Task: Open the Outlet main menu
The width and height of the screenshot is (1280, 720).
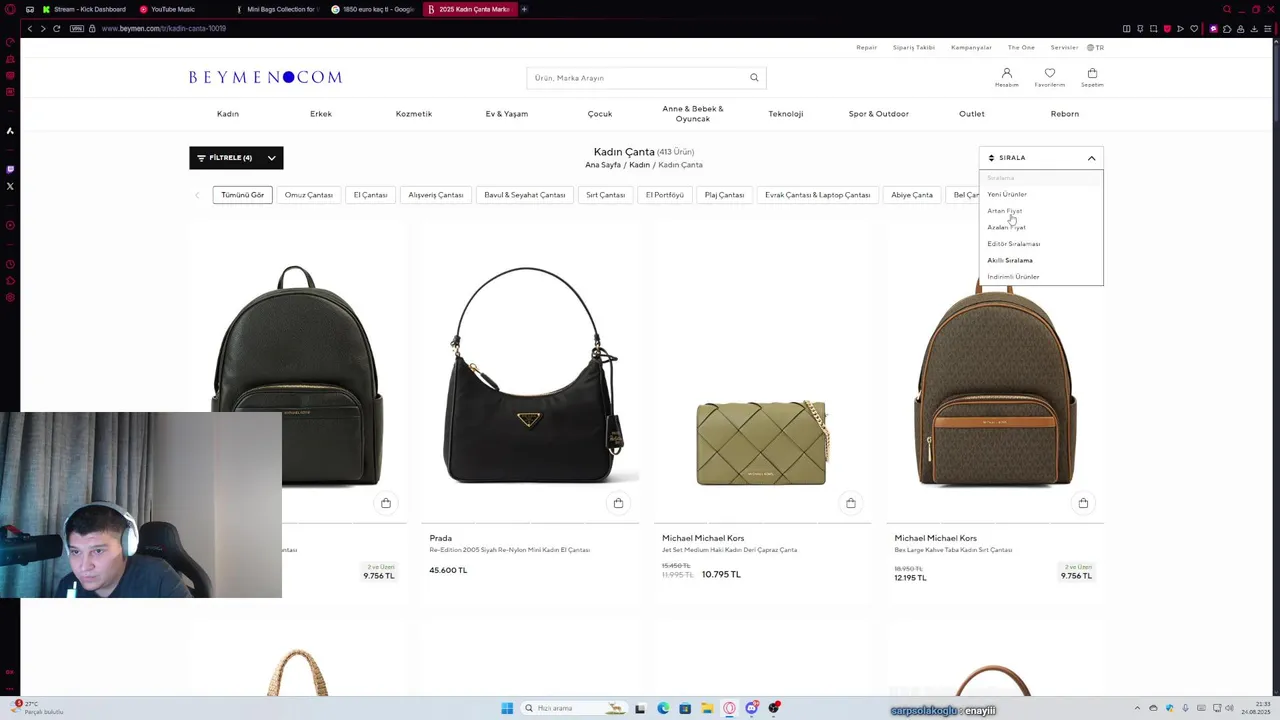Action: click(x=972, y=114)
